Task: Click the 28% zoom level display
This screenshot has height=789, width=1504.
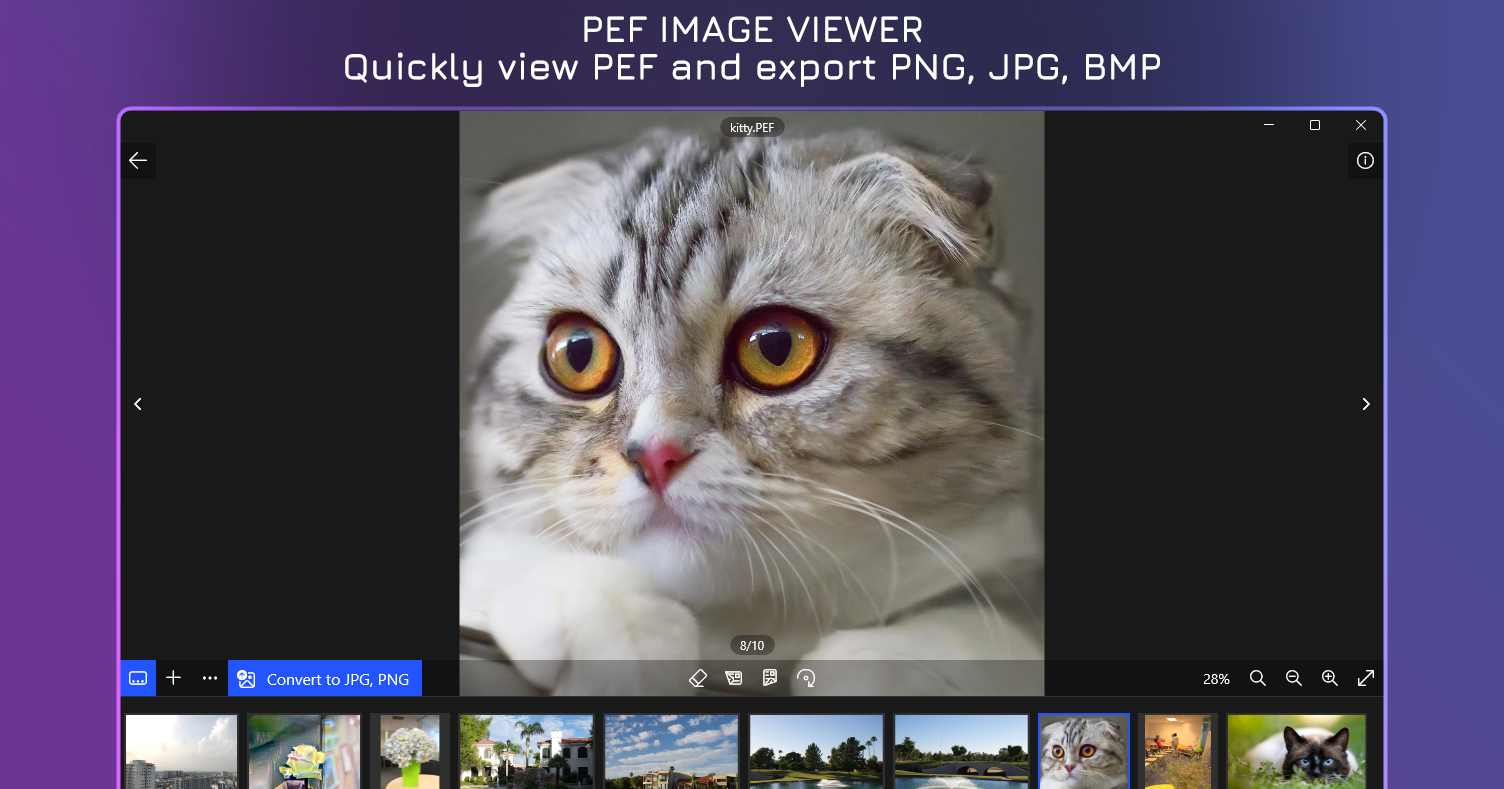Action: pos(1216,678)
